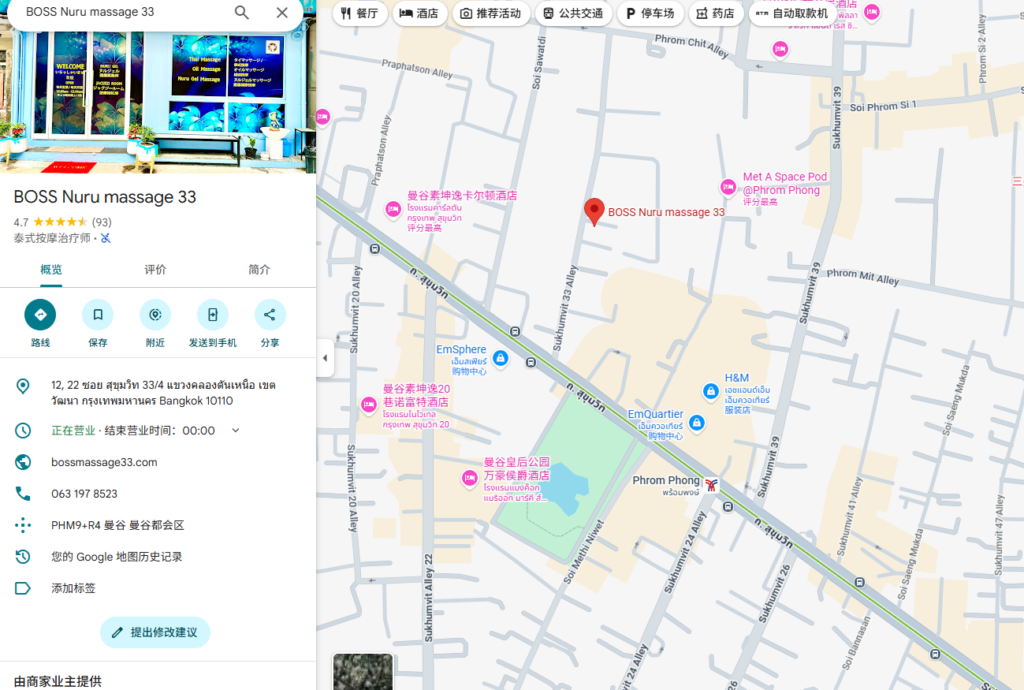Click the label tag icon
This screenshot has height=690, width=1024.
point(23,588)
